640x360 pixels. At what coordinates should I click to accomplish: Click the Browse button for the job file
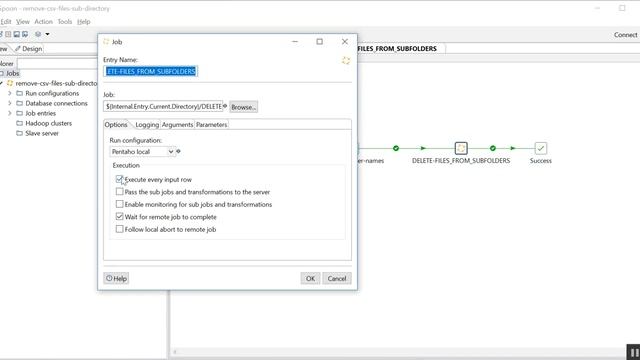tap(243, 107)
